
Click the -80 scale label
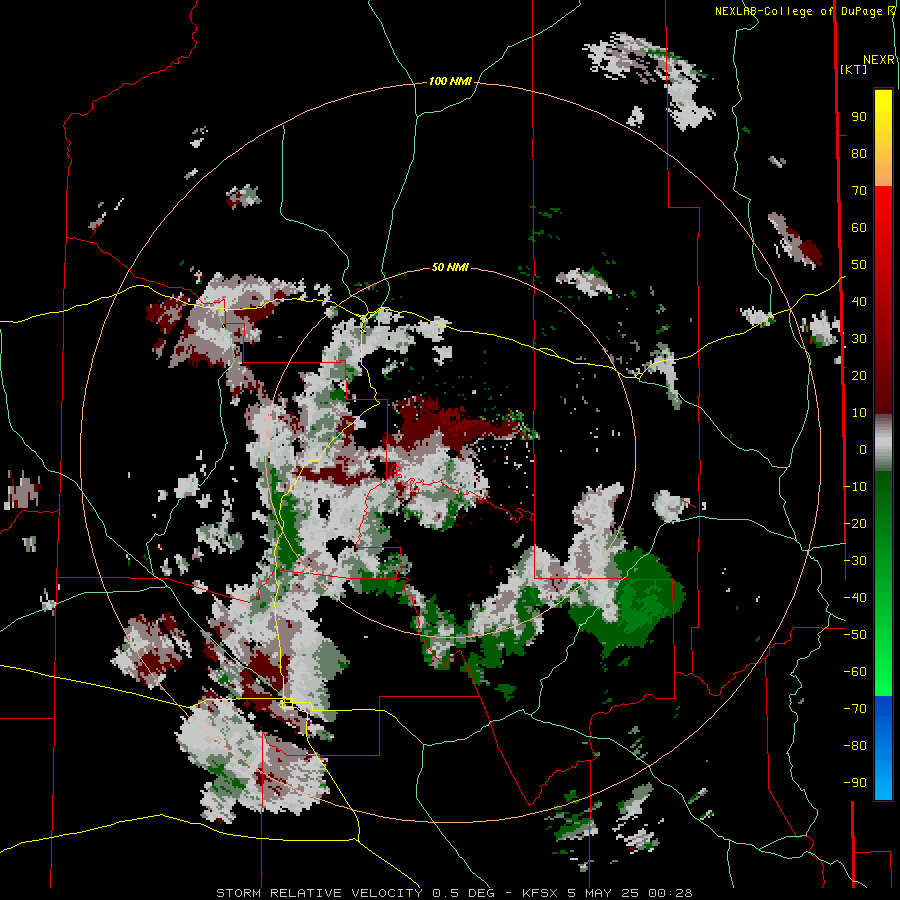coord(855,746)
